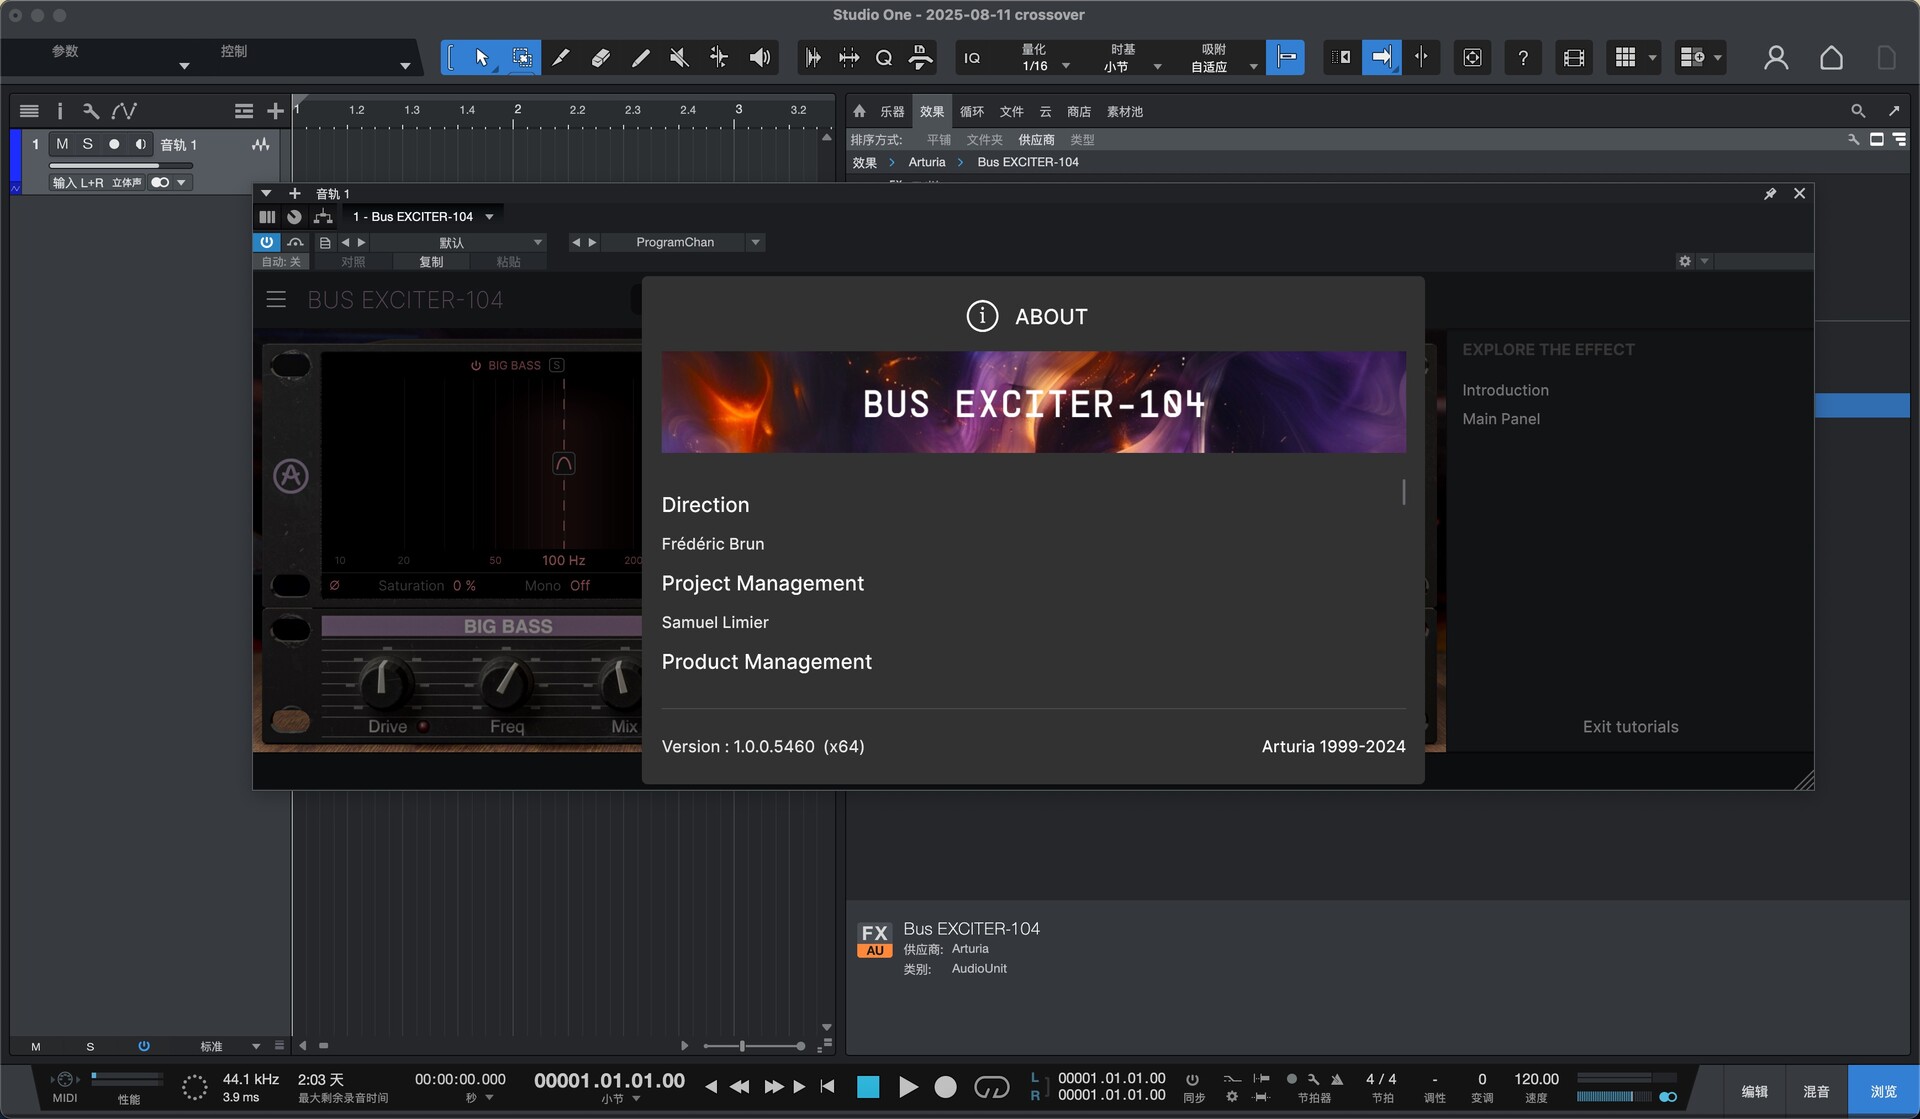Open the 1 - Bus EXCITER-104 insert dropdown
Screen dimensions: 1920x1119
(423, 217)
